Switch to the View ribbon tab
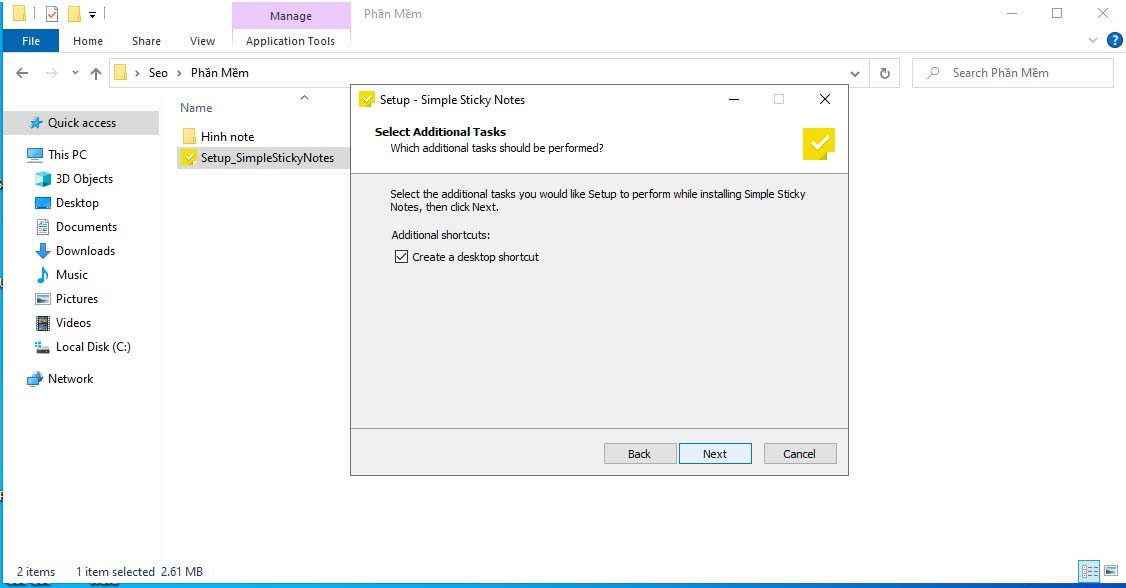The height and width of the screenshot is (588, 1126). 202,41
